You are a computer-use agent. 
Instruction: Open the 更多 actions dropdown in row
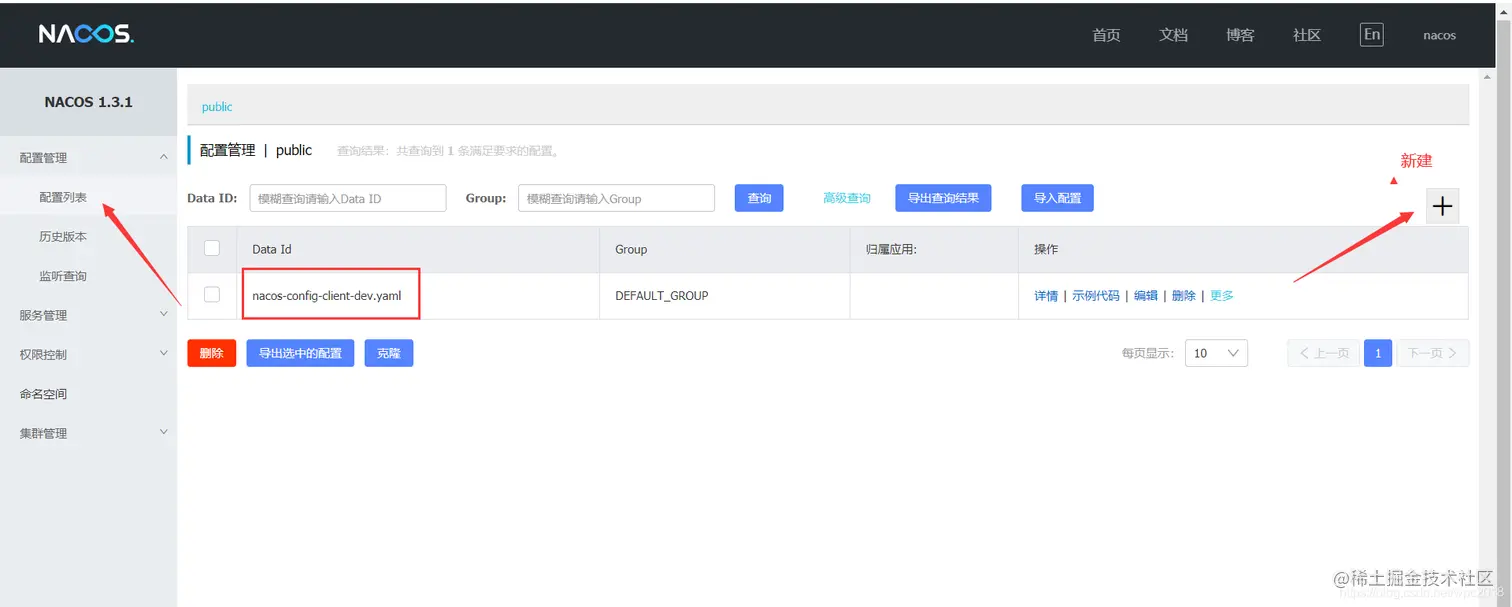[x=1222, y=296]
